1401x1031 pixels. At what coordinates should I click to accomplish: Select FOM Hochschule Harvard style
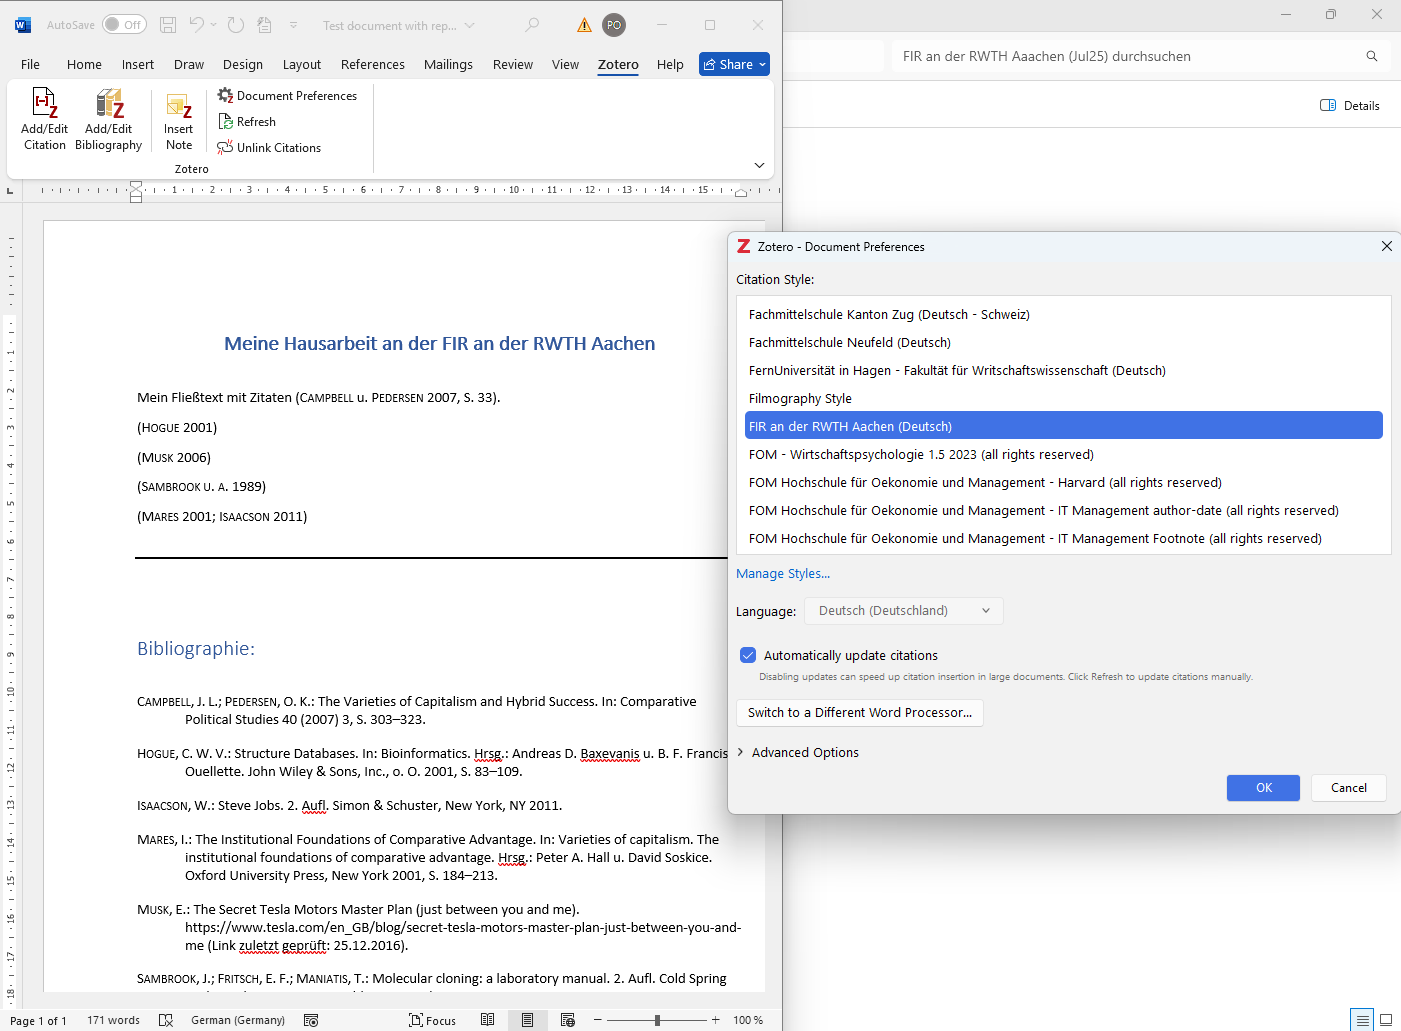[1064, 482]
